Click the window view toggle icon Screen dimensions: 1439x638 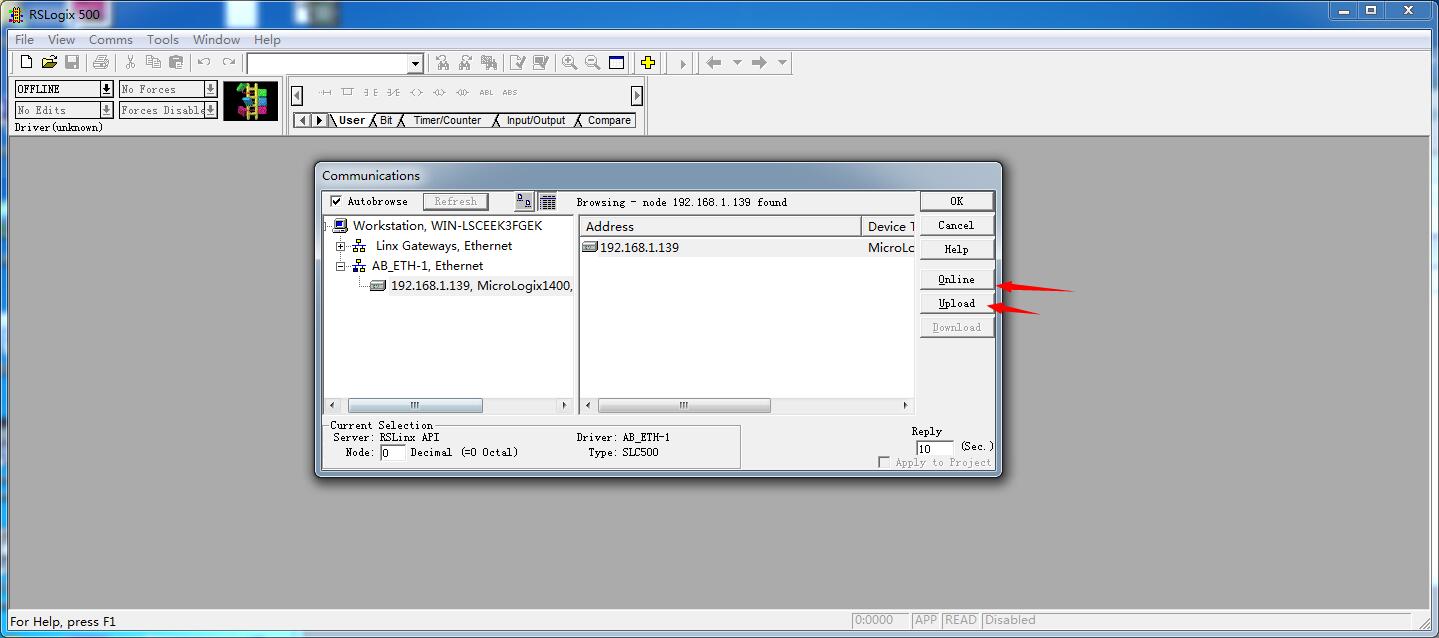tap(617, 62)
